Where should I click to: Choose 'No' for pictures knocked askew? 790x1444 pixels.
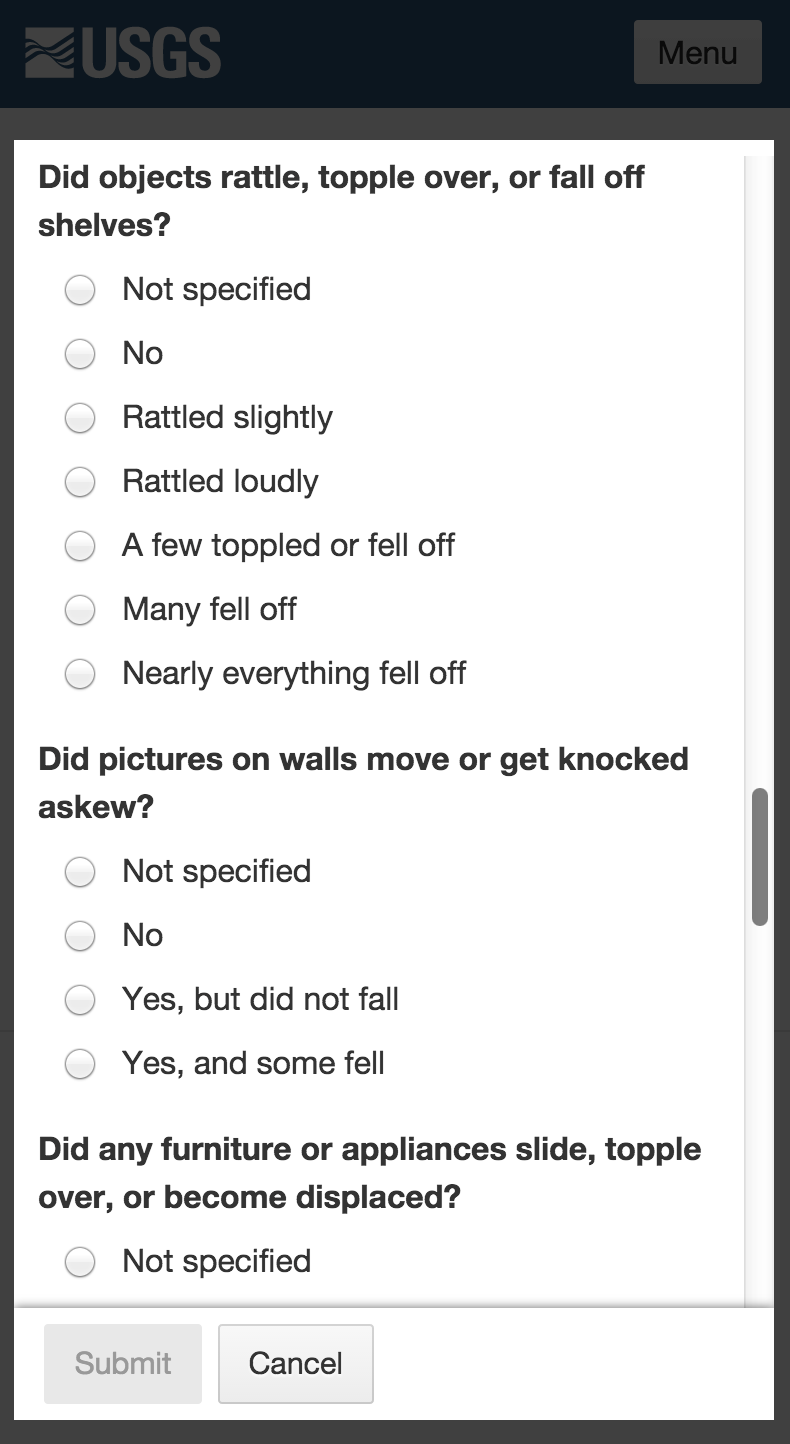coord(80,936)
